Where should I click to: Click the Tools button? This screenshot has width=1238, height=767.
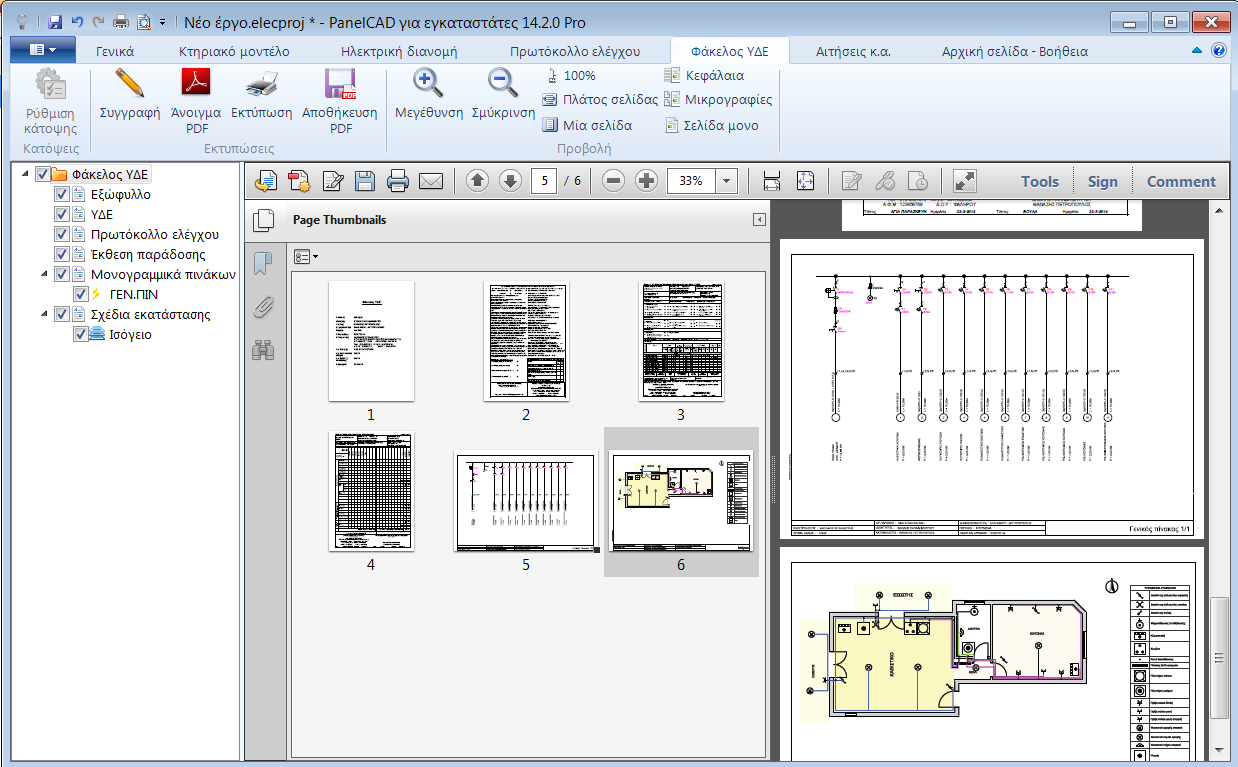[x=1039, y=181]
